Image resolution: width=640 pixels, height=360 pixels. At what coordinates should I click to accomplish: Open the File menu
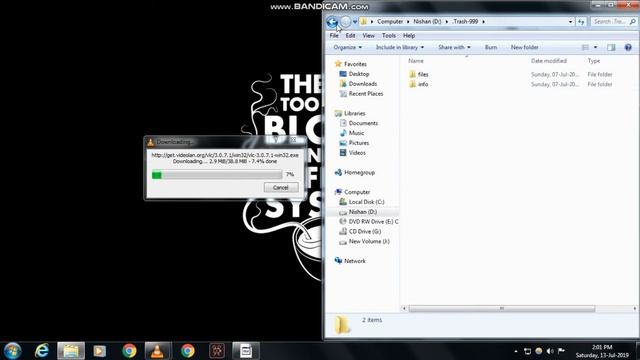334,36
